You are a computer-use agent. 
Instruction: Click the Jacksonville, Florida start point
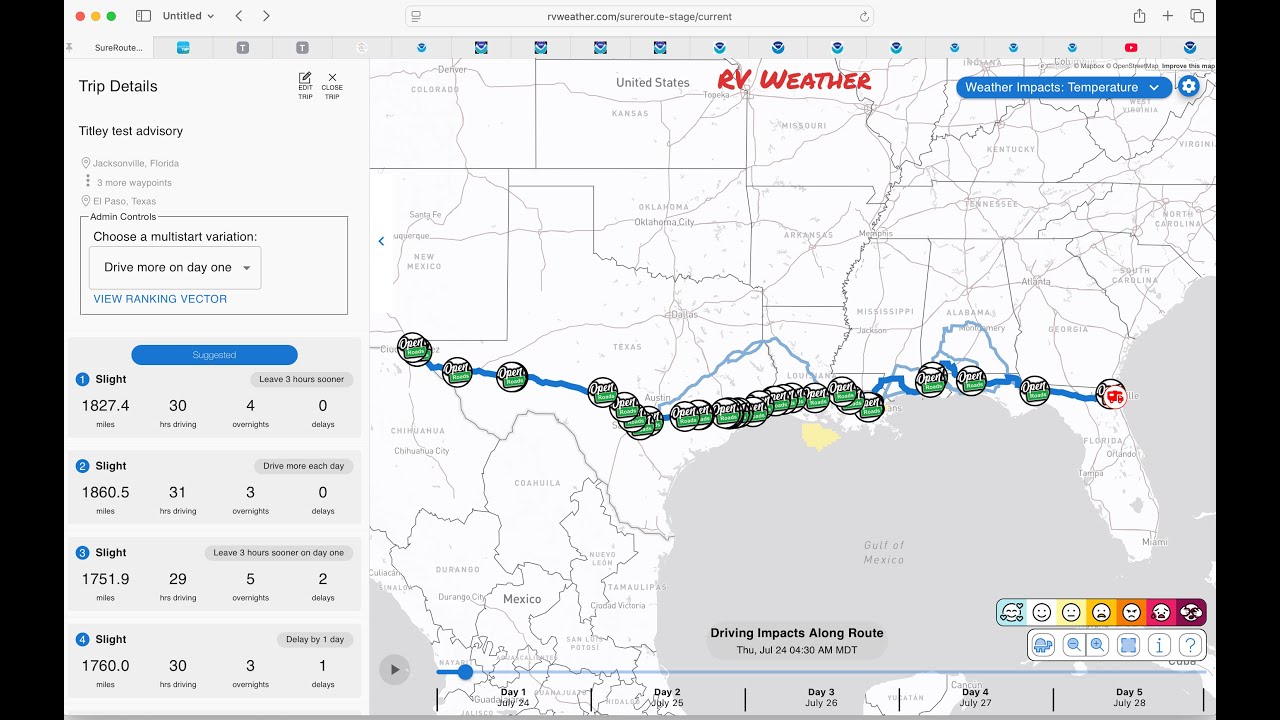pos(136,163)
